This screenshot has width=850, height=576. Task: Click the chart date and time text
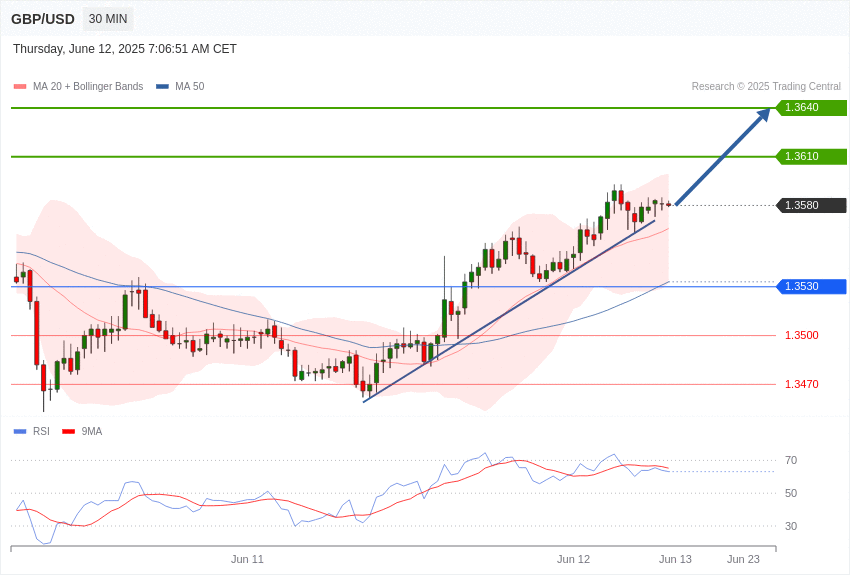click(125, 49)
